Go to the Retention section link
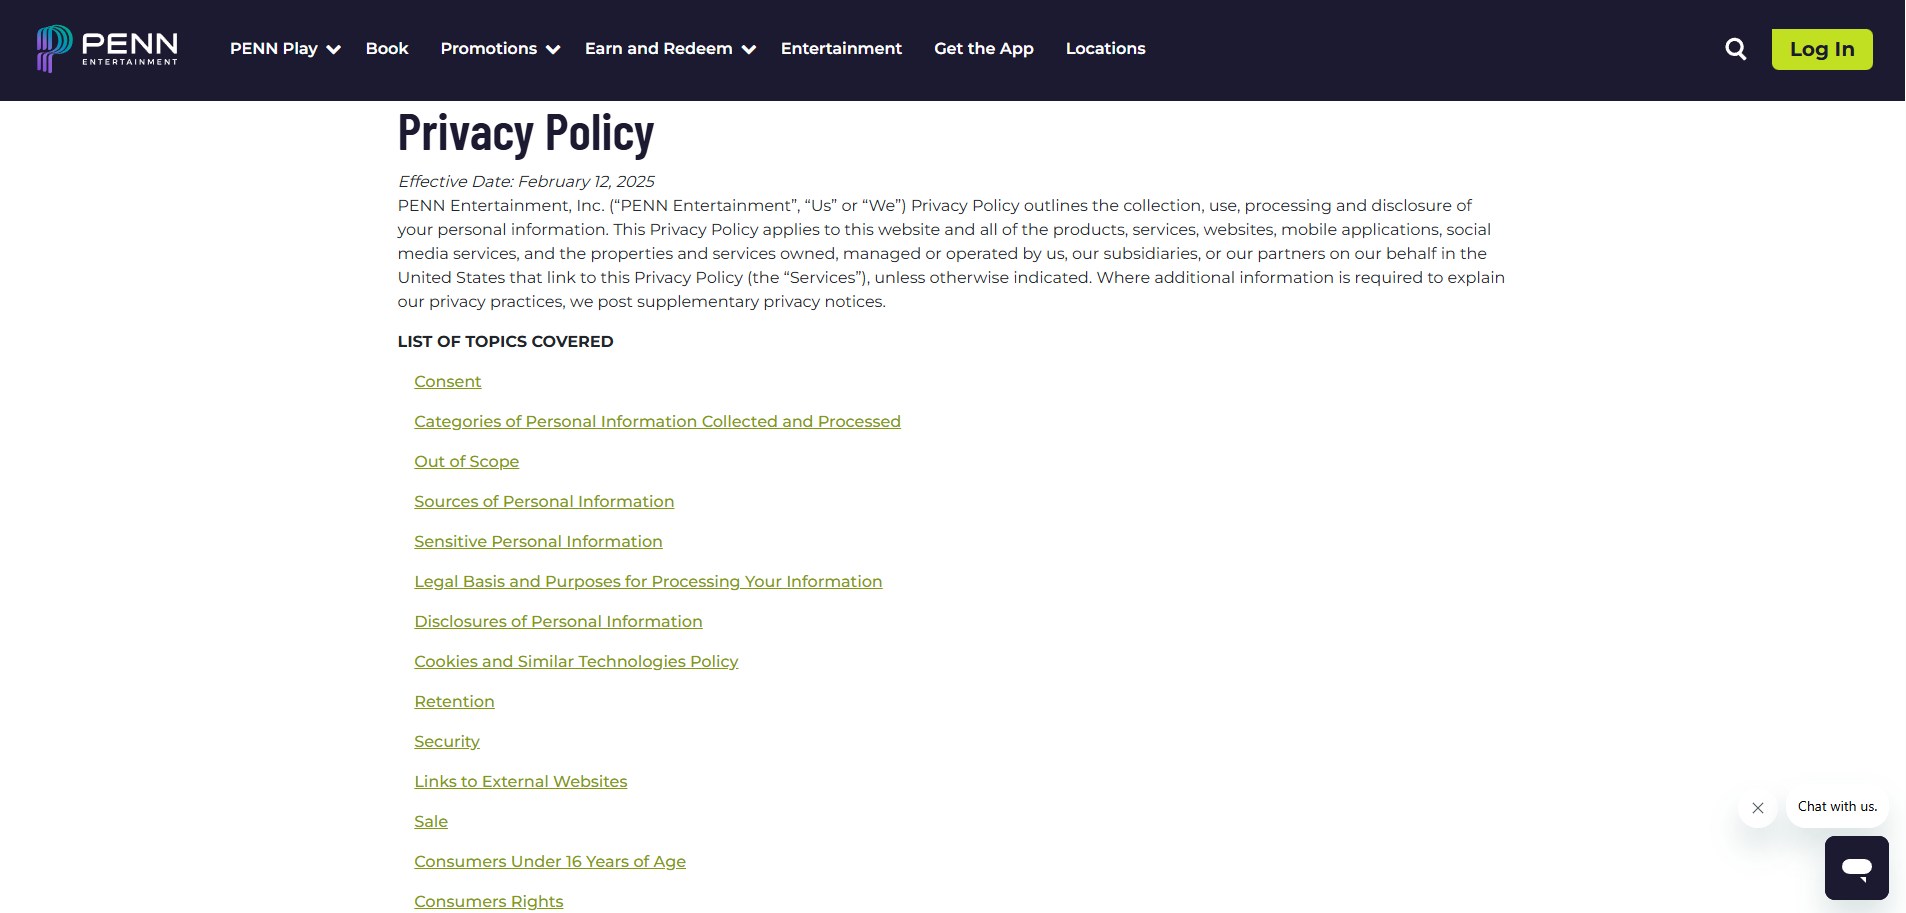The width and height of the screenshot is (1906, 913). pos(454,702)
